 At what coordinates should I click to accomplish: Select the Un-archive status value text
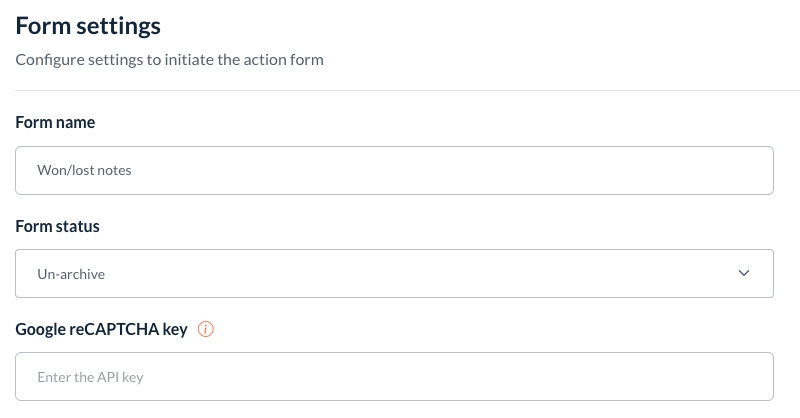click(65, 273)
